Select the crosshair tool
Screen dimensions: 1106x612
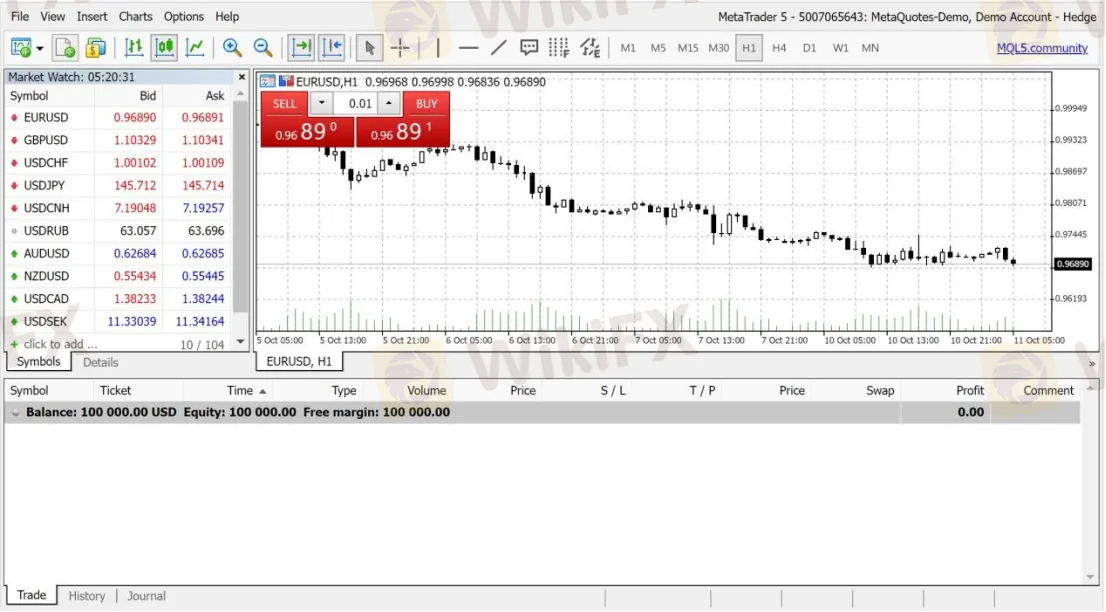tap(400, 47)
